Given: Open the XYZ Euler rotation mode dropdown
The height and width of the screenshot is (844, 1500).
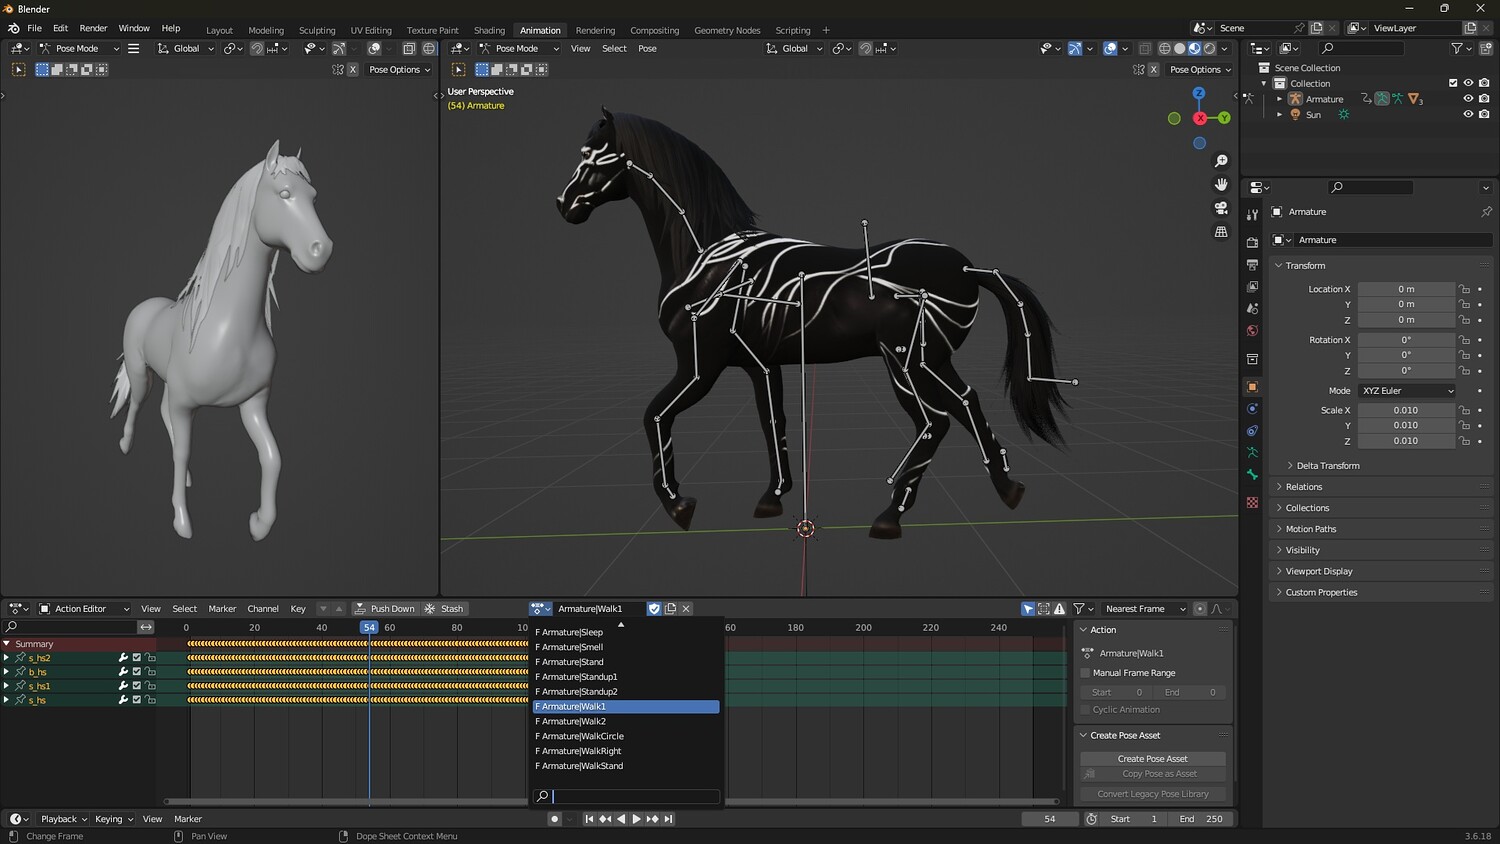Looking at the screenshot, I should (x=1407, y=391).
